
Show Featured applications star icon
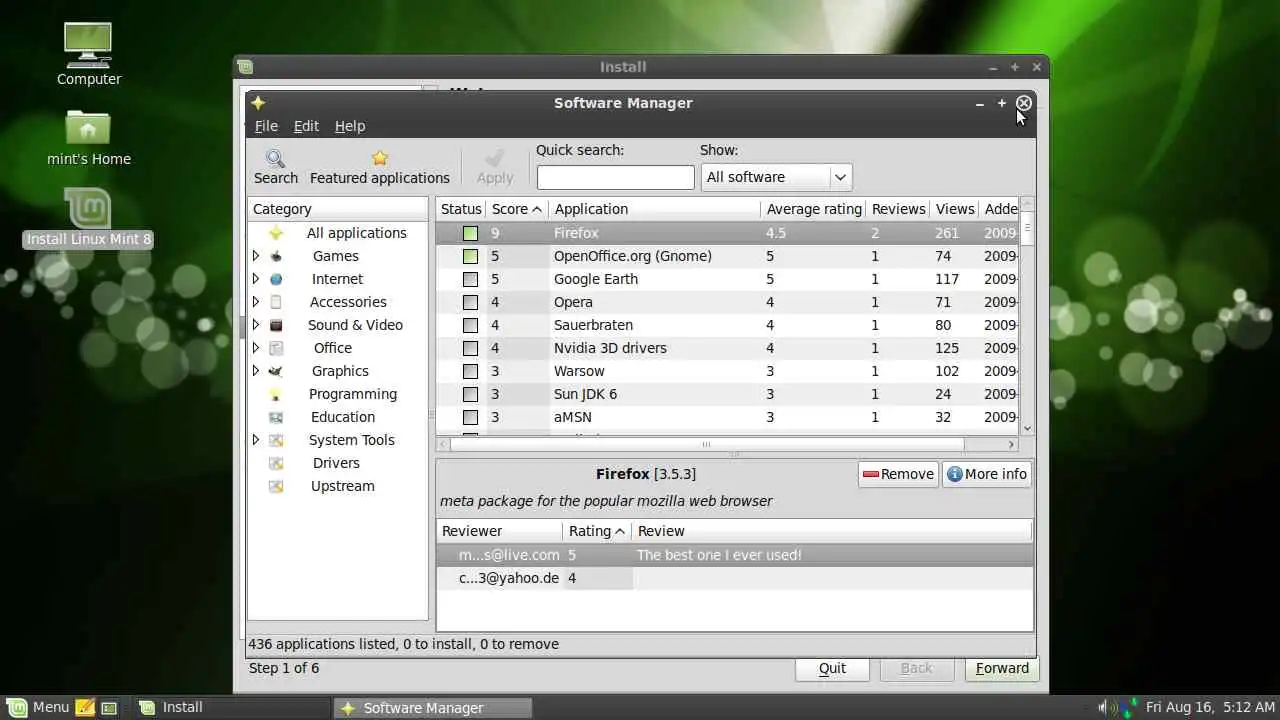(380, 158)
